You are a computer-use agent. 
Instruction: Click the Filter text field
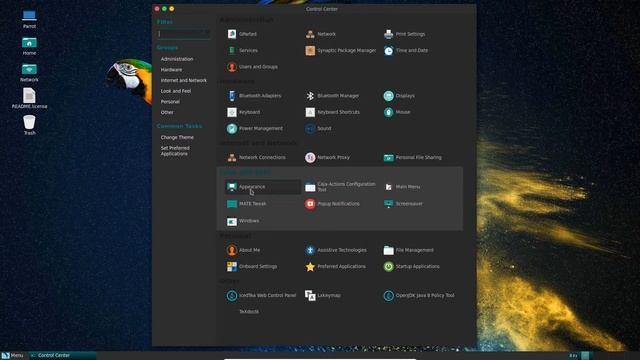tap(184, 34)
